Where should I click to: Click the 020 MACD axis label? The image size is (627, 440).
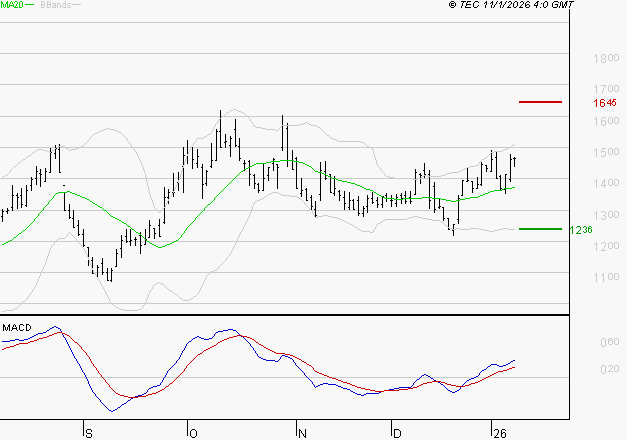click(x=609, y=369)
